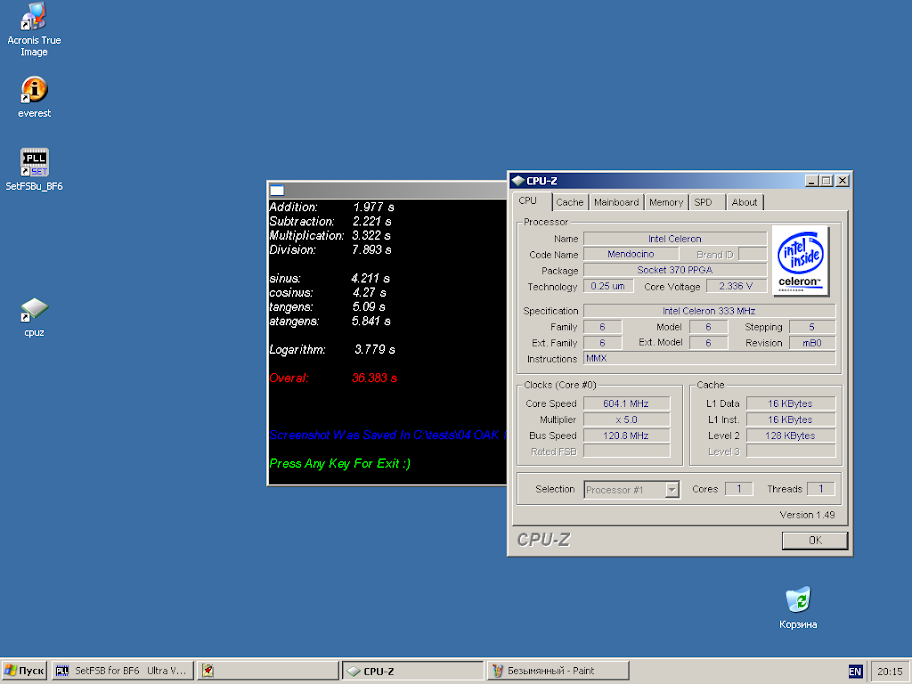Image resolution: width=912 pixels, height=684 pixels.
Task: Click the L1 Inst. 16 KBytes value
Action: (x=790, y=419)
